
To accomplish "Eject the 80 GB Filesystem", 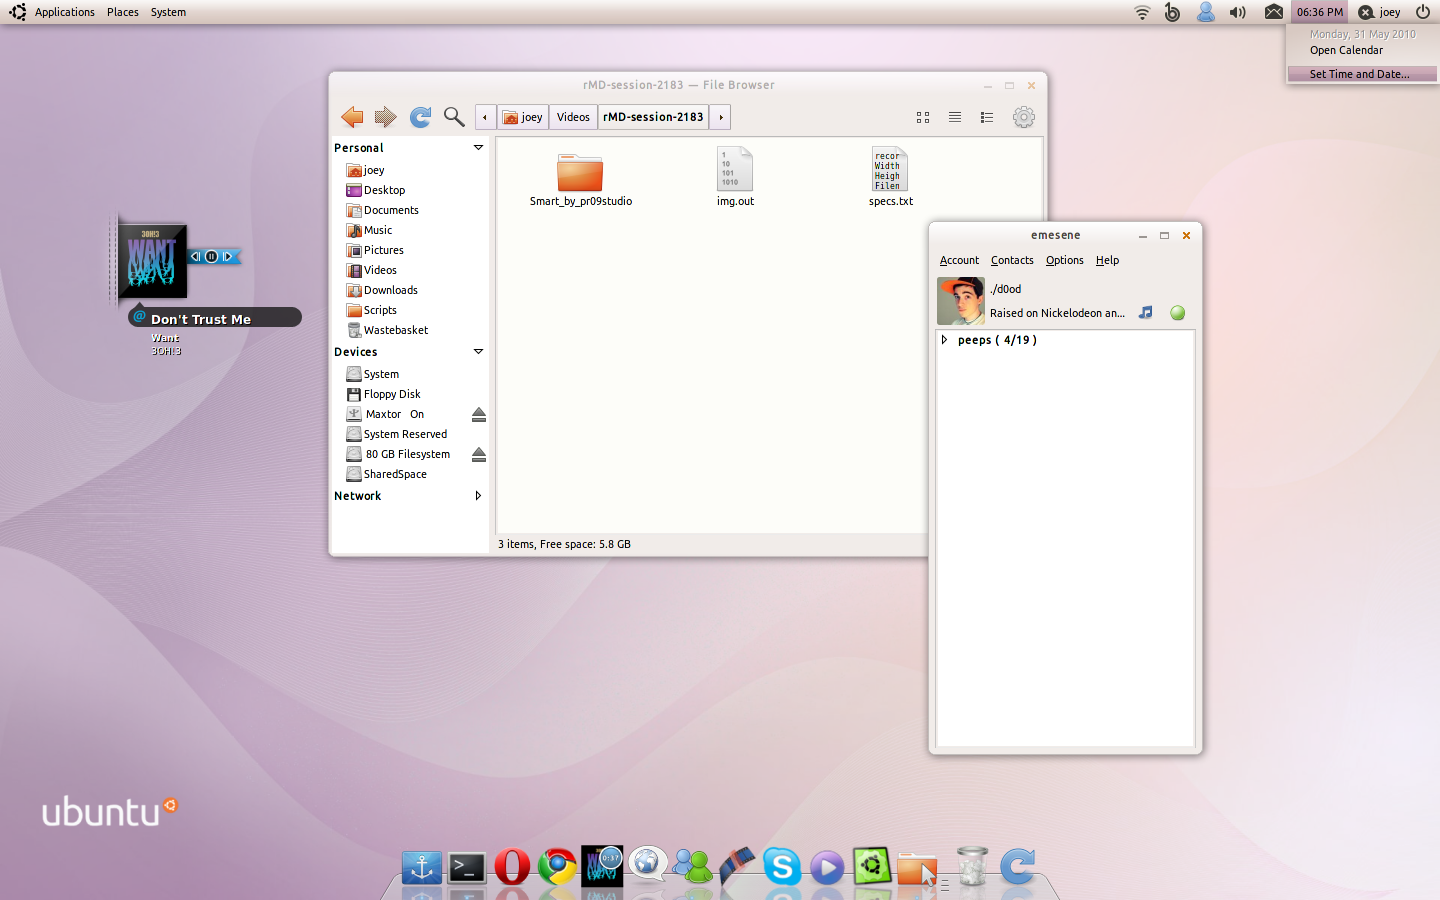I will click(x=479, y=454).
